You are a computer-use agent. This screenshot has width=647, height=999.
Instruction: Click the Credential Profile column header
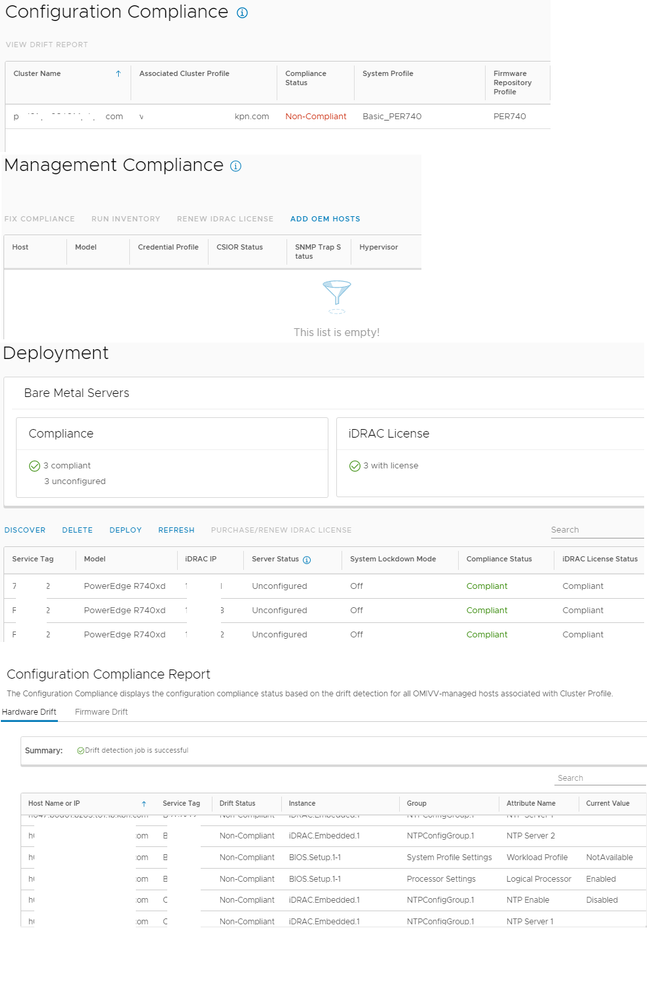[x=168, y=247]
